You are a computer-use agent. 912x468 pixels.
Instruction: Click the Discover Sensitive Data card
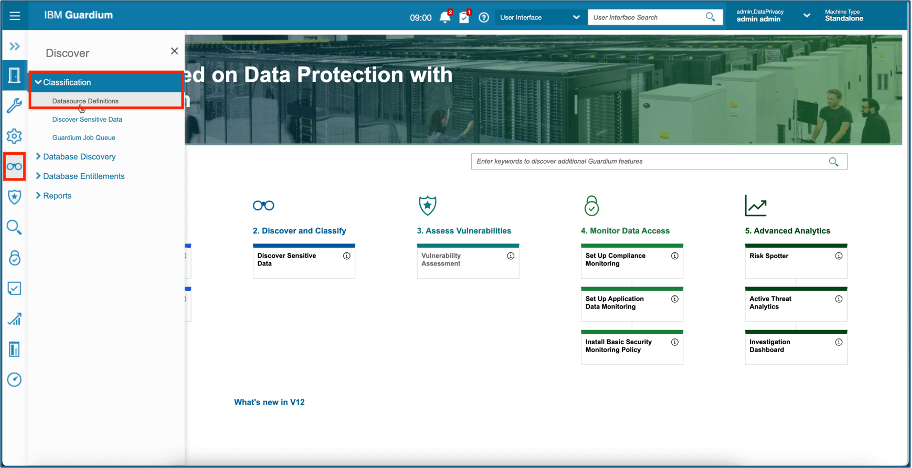tap(304, 262)
